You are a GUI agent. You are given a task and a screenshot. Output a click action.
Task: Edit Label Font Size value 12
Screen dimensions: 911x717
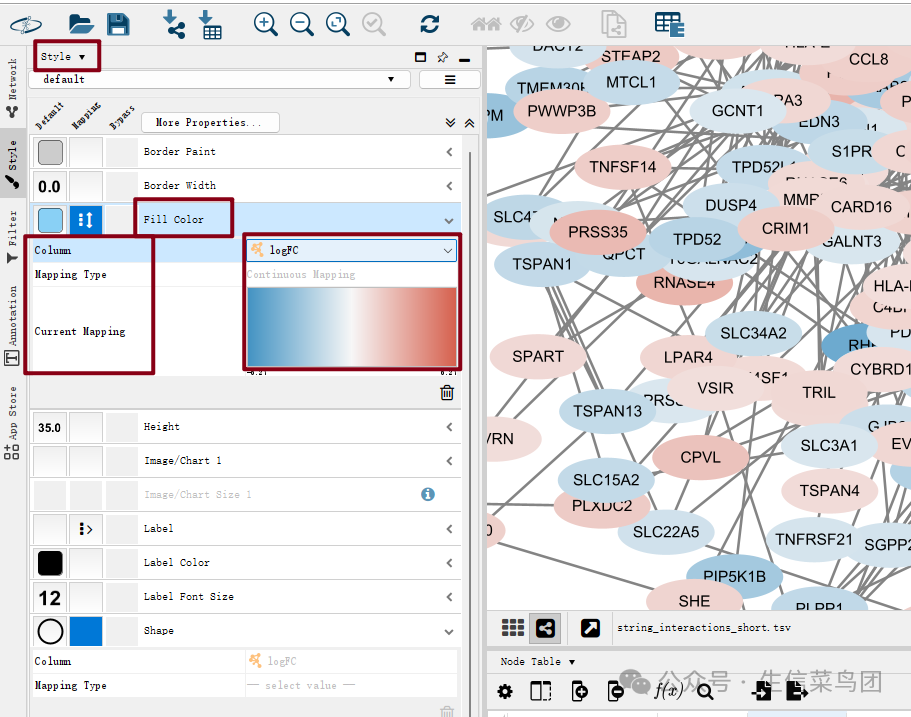pos(49,598)
